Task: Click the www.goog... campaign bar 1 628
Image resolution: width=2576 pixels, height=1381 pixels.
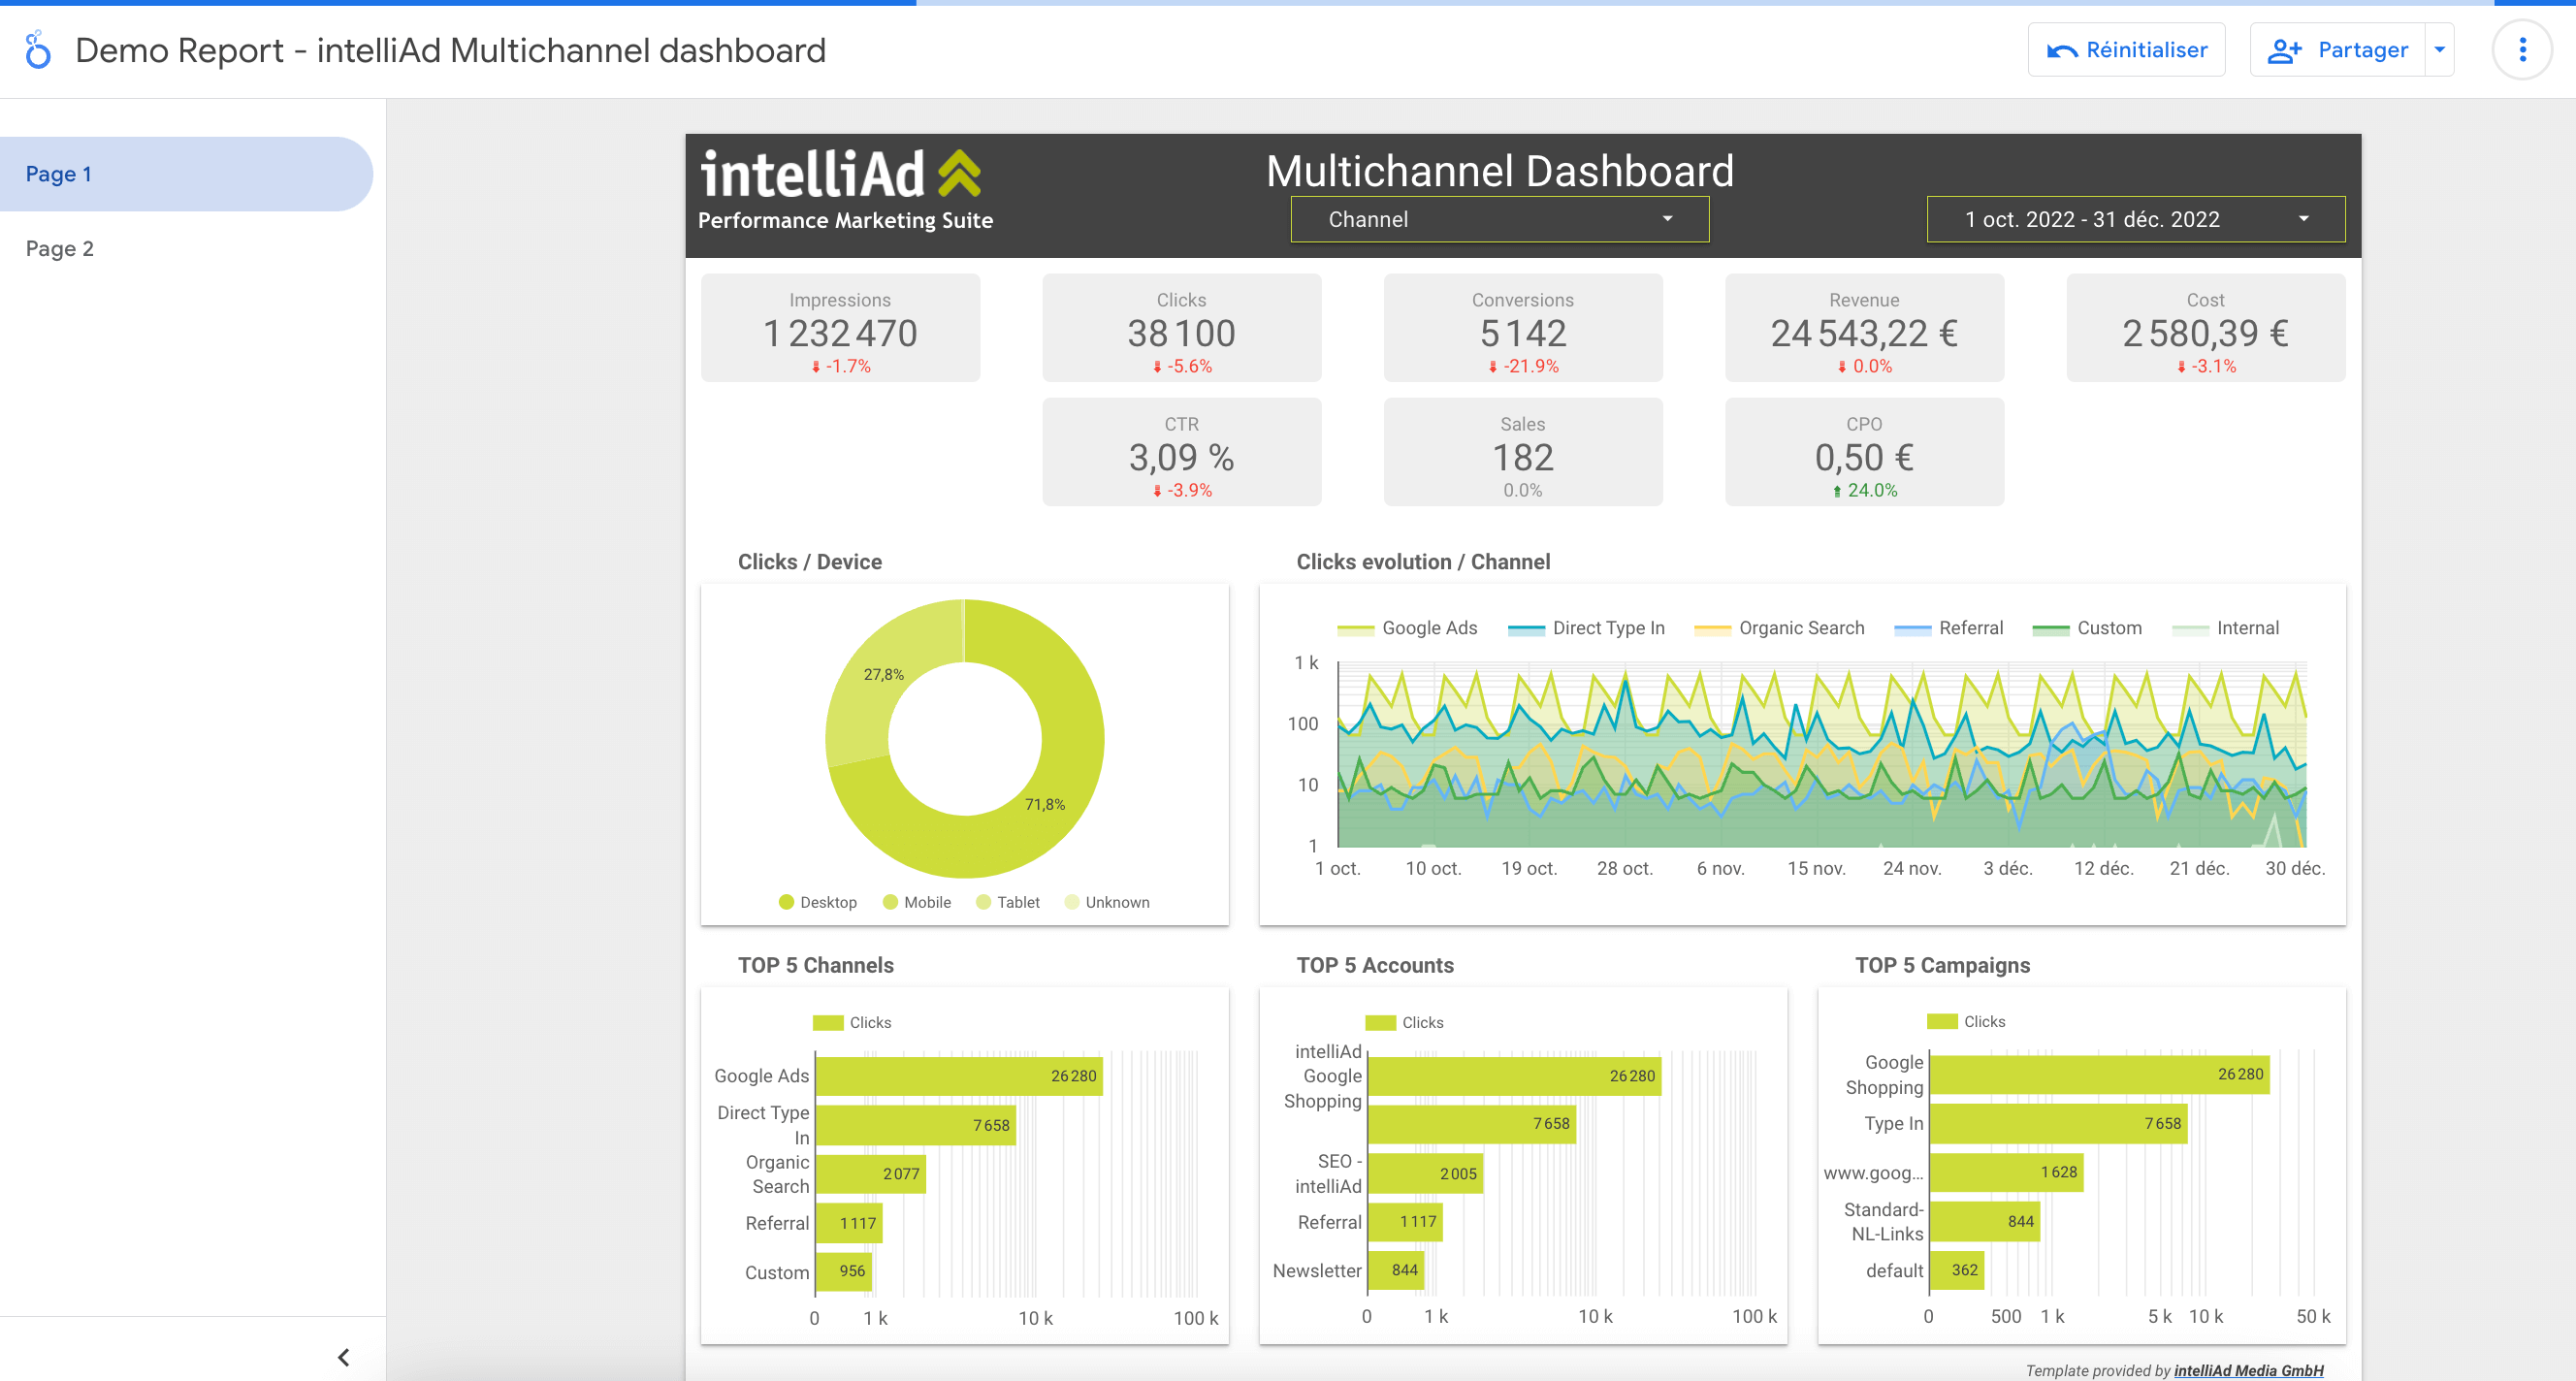Action: click(2006, 1172)
